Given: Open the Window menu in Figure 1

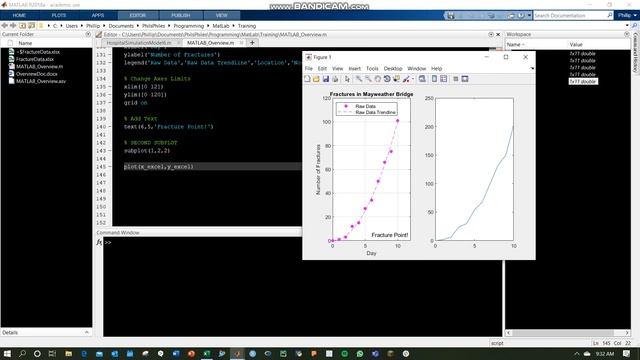Looking at the screenshot, I should tap(416, 69).
